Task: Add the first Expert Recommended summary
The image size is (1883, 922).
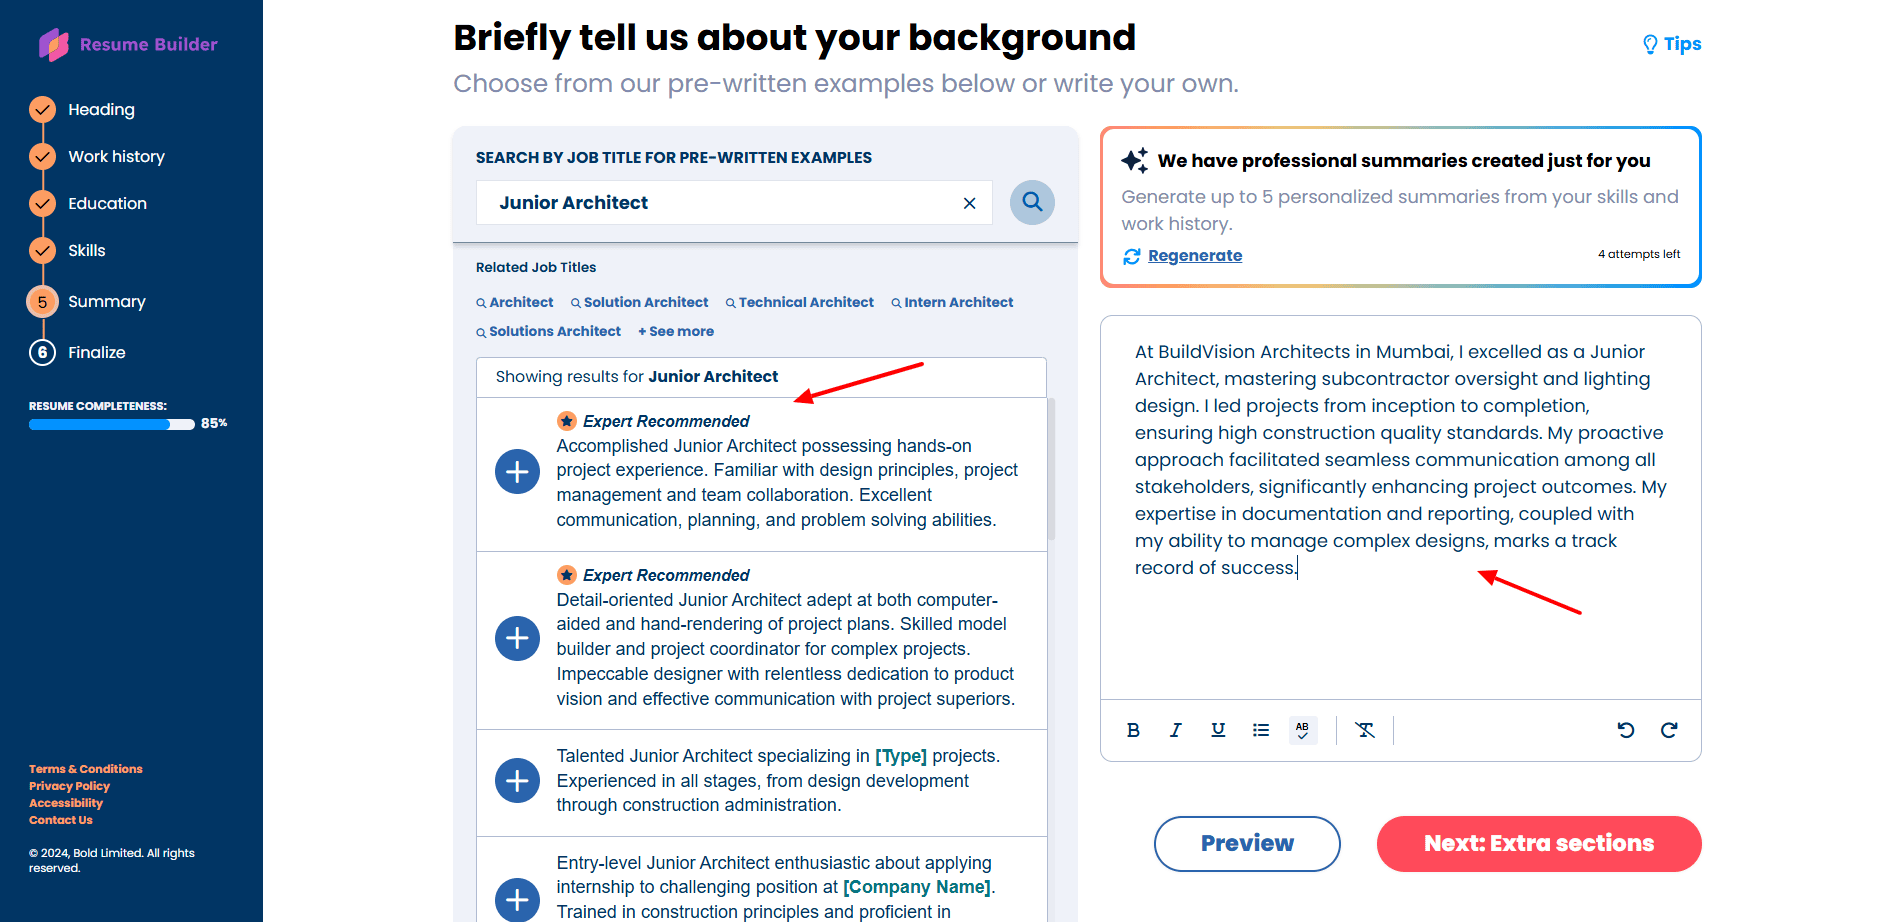Action: (517, 471)
